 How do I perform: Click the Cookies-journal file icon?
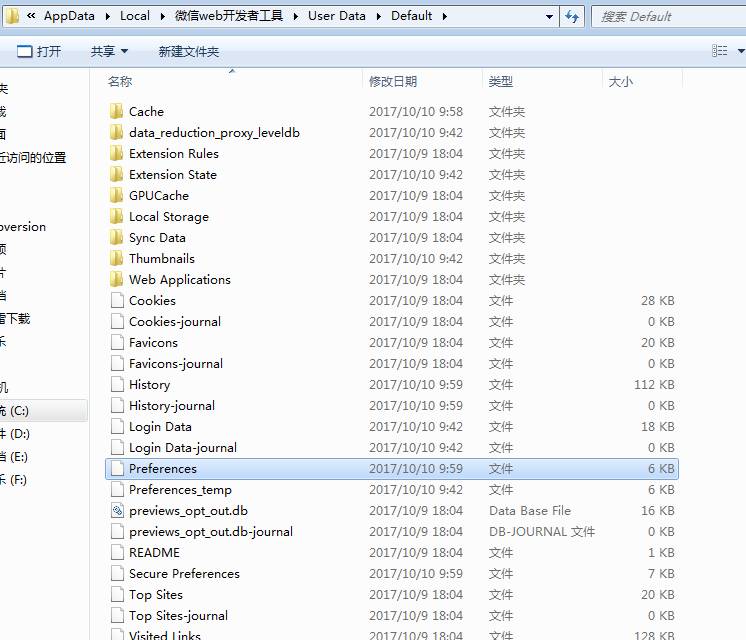117,321
